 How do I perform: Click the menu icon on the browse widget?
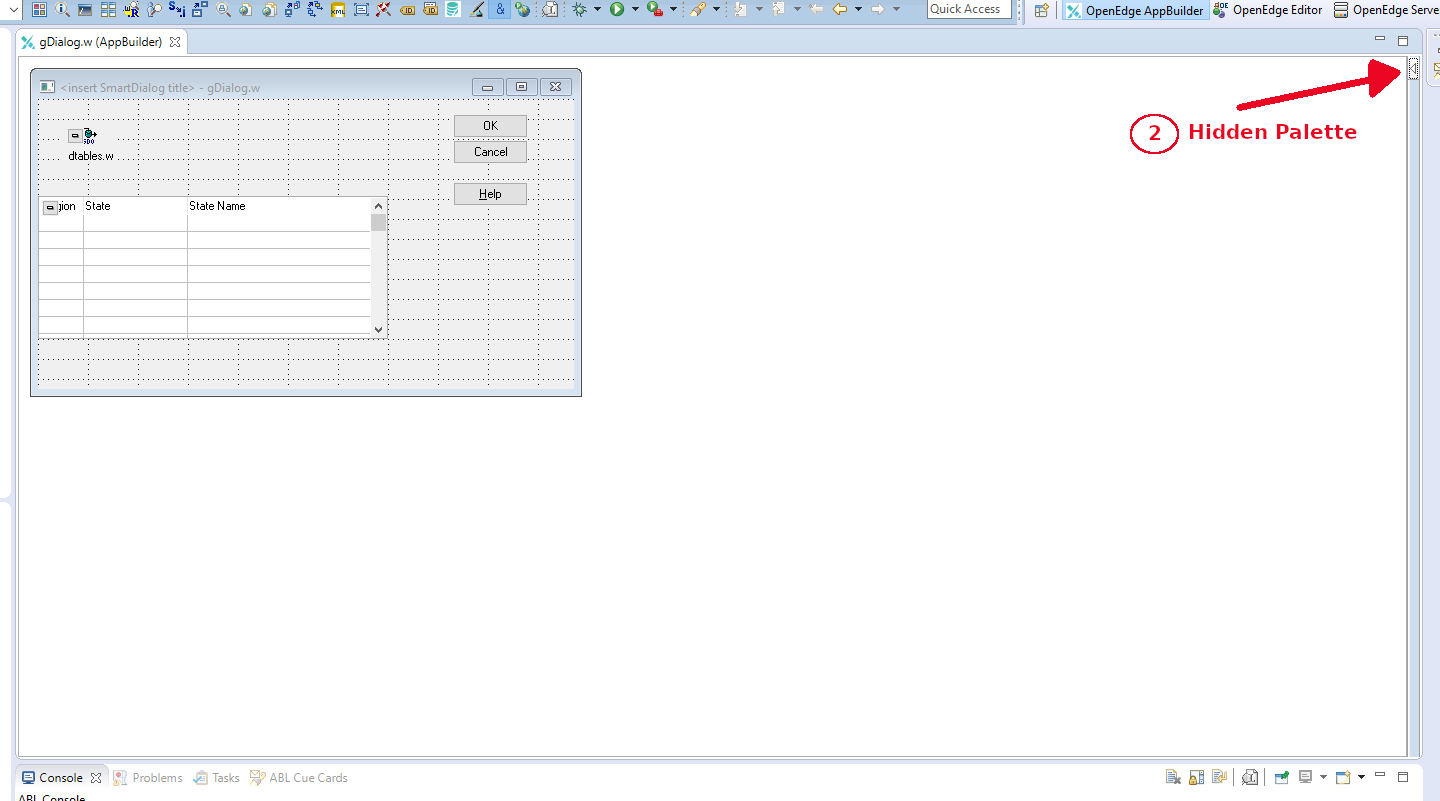[x=50, y=207]
